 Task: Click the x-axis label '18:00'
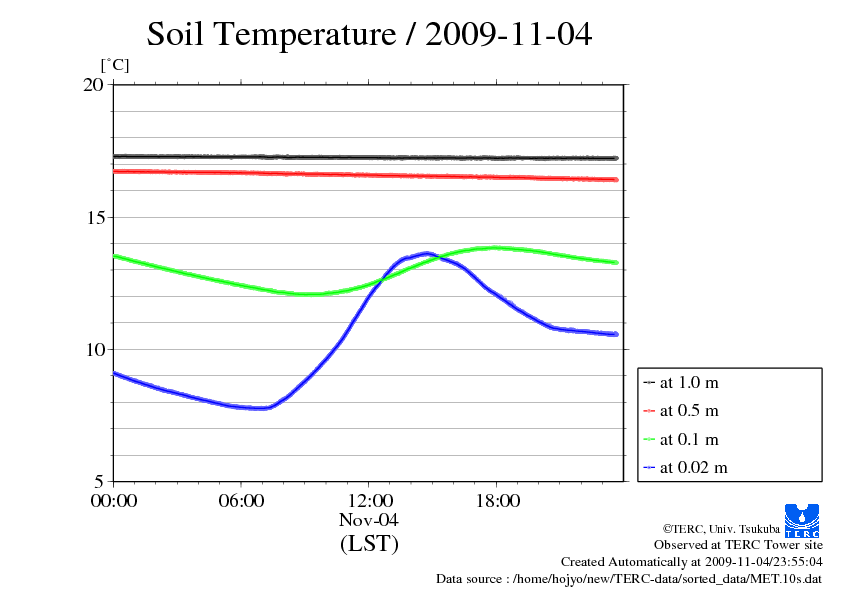click(497, 501)
